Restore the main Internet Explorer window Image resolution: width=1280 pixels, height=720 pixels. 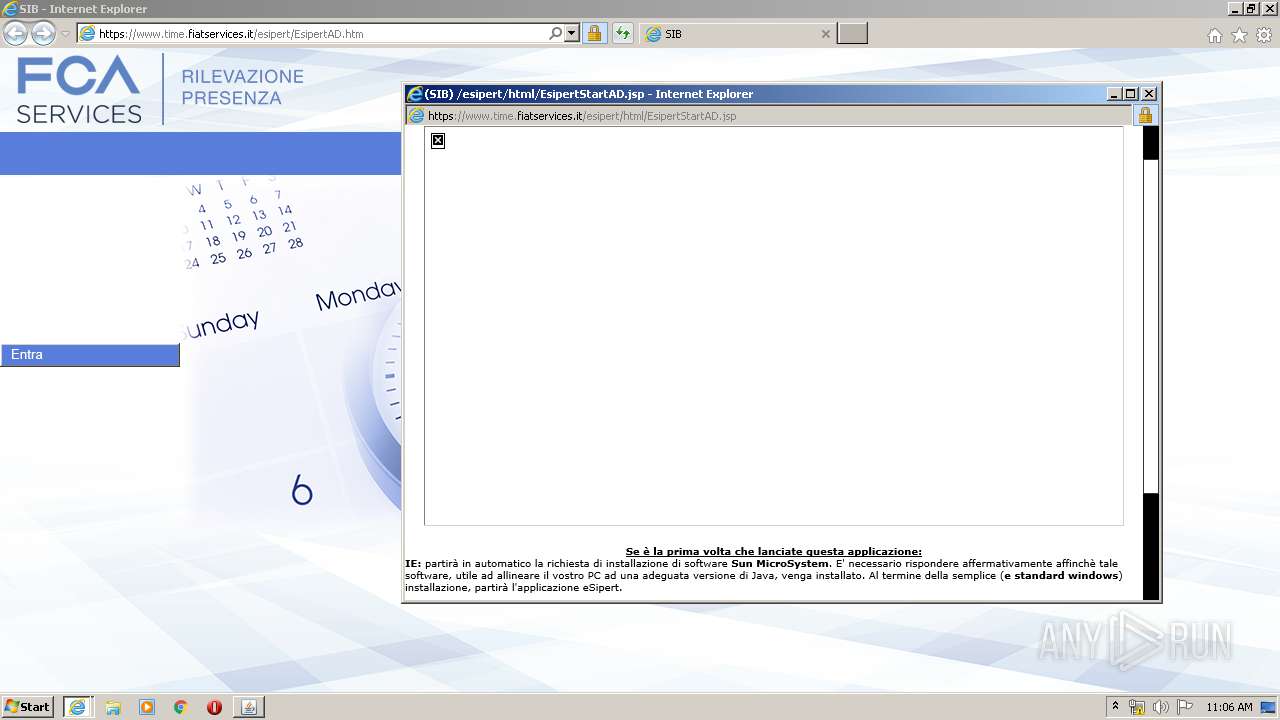pos(1252,9)
